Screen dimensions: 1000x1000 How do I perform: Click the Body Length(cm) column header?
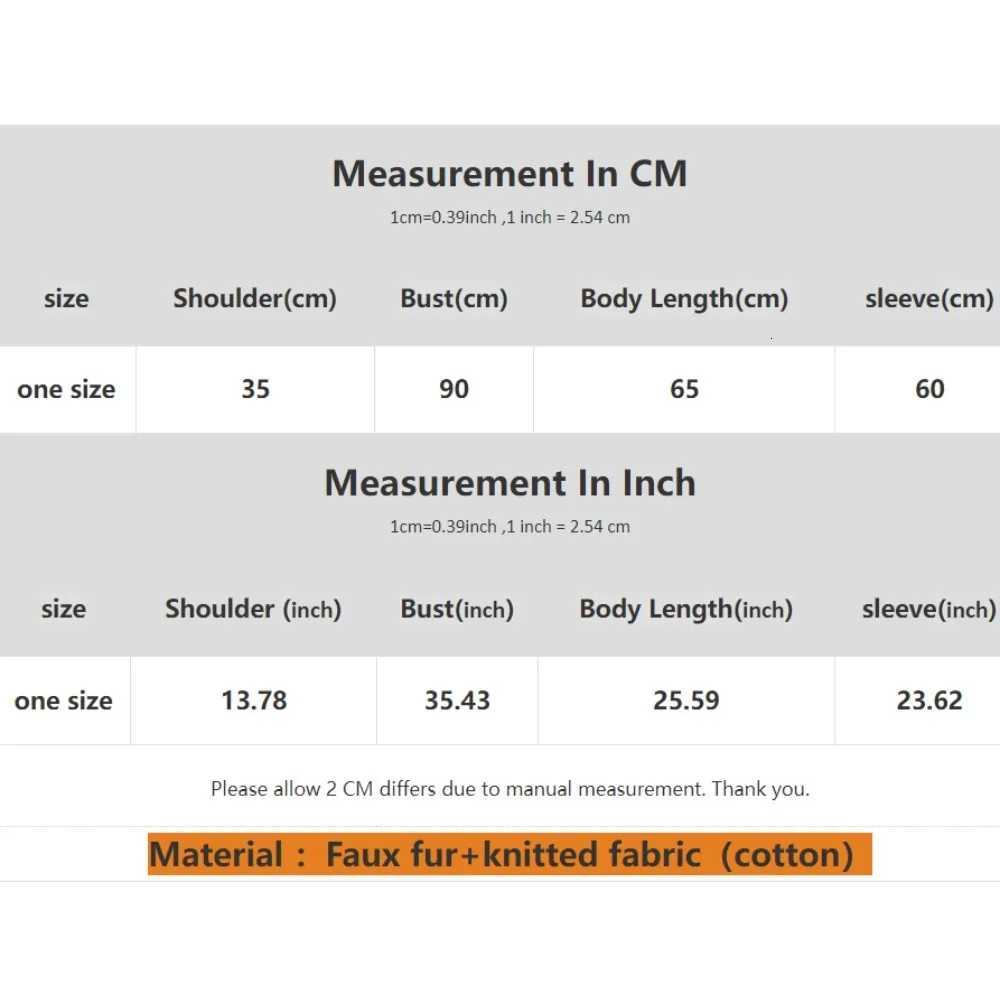click(x=684, y=298)
